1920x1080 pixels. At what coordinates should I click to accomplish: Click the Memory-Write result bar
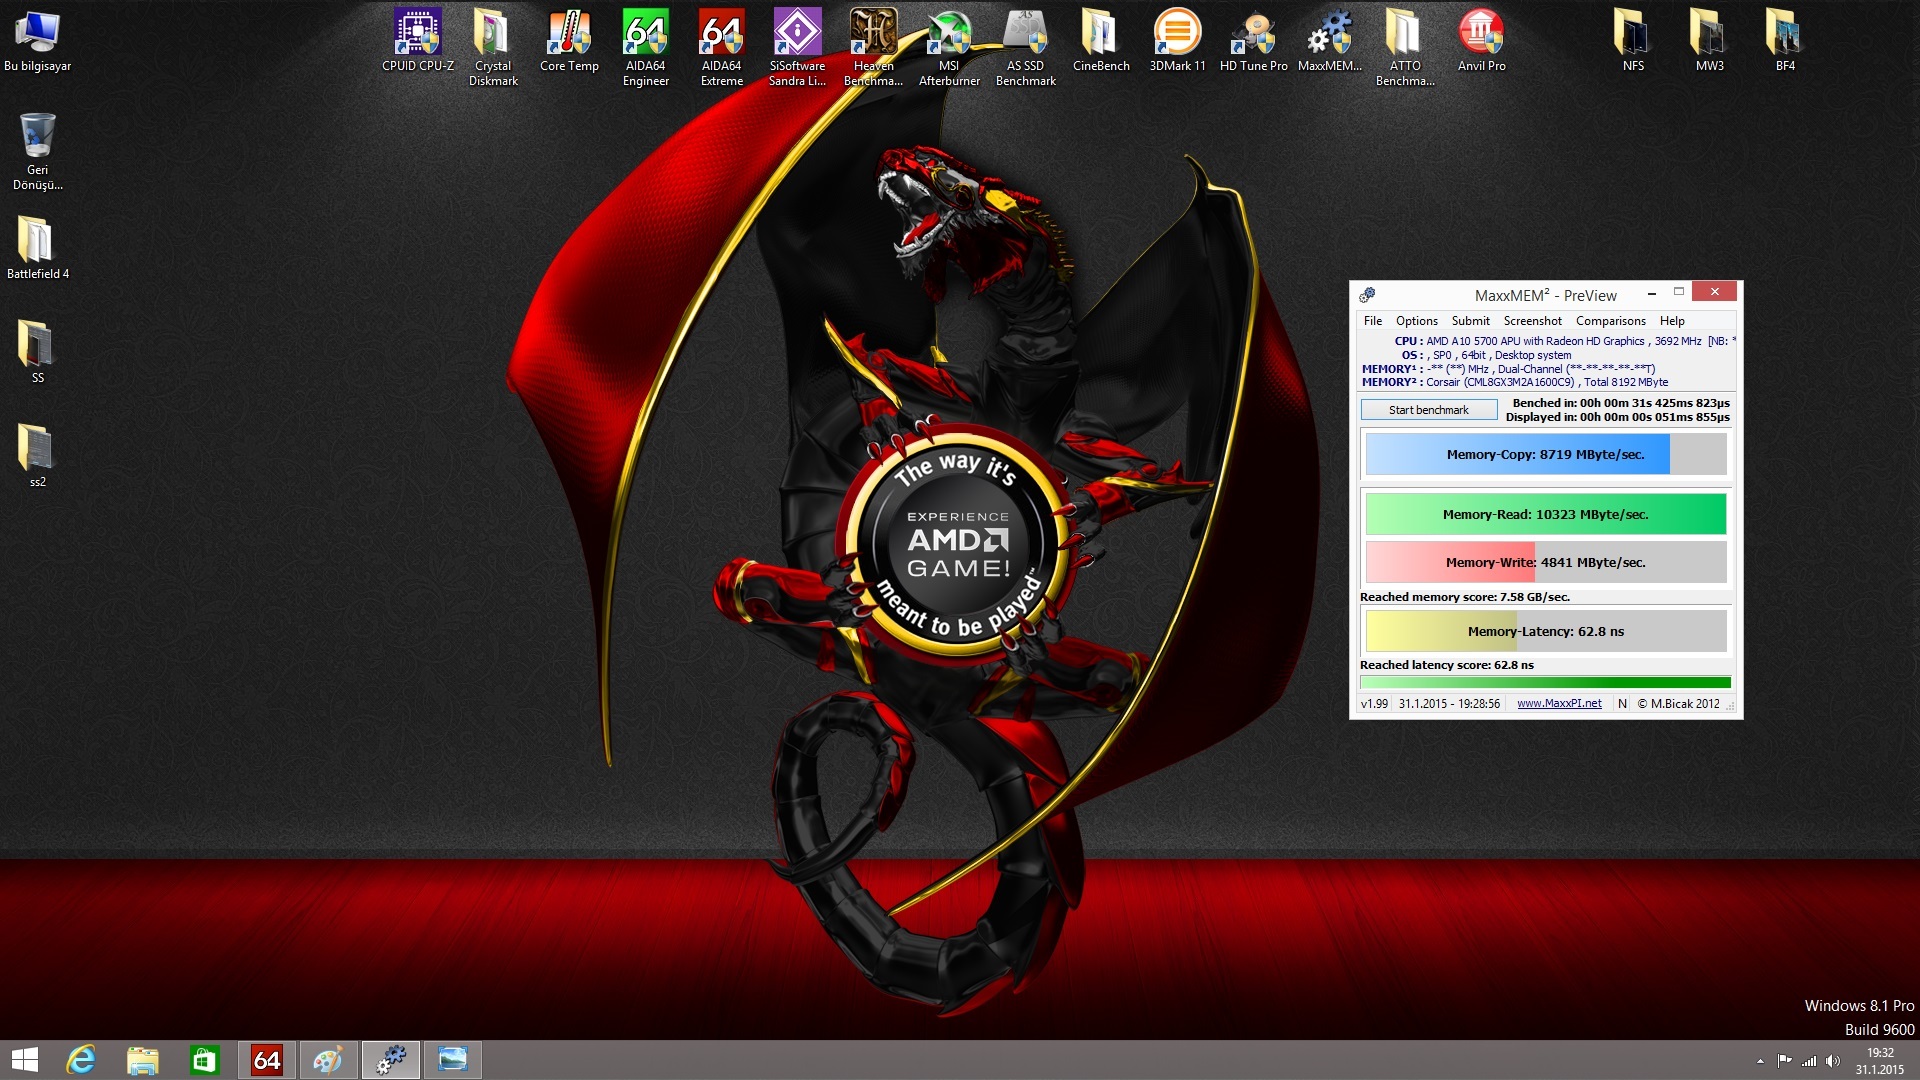coord(1545,562)
